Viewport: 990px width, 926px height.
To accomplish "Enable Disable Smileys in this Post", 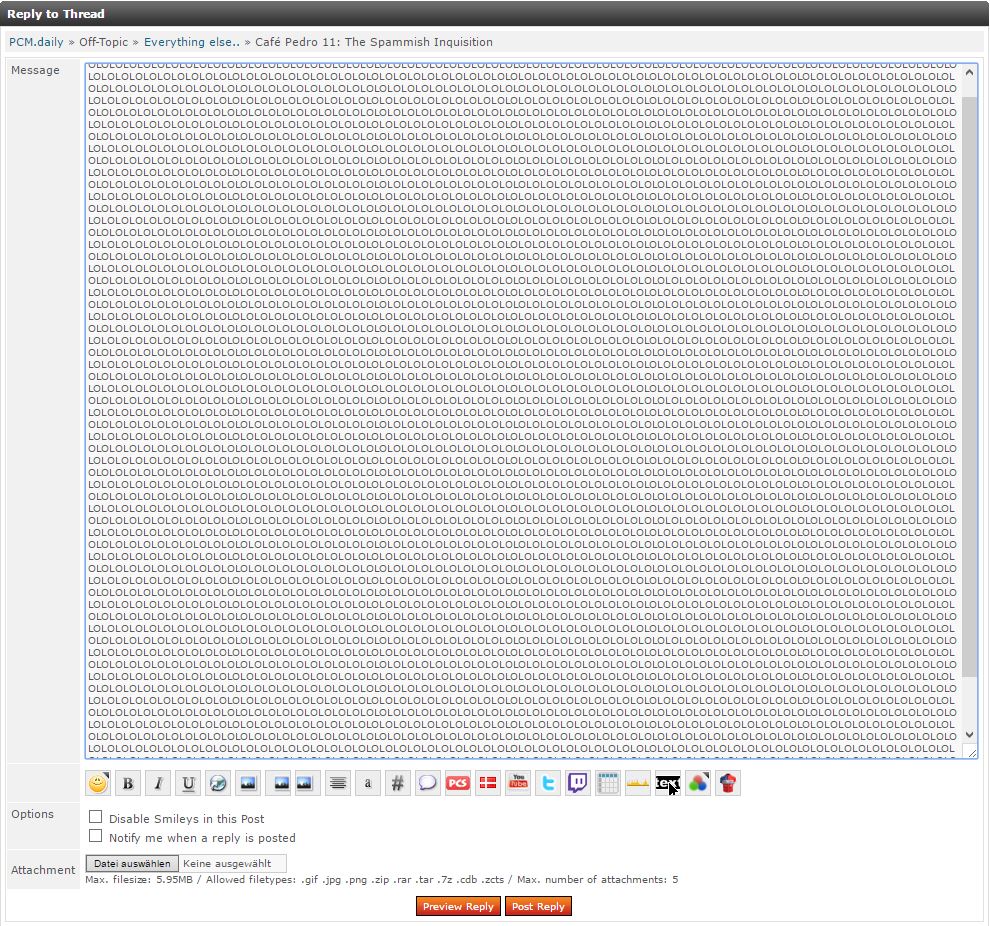I will [96, 818].
